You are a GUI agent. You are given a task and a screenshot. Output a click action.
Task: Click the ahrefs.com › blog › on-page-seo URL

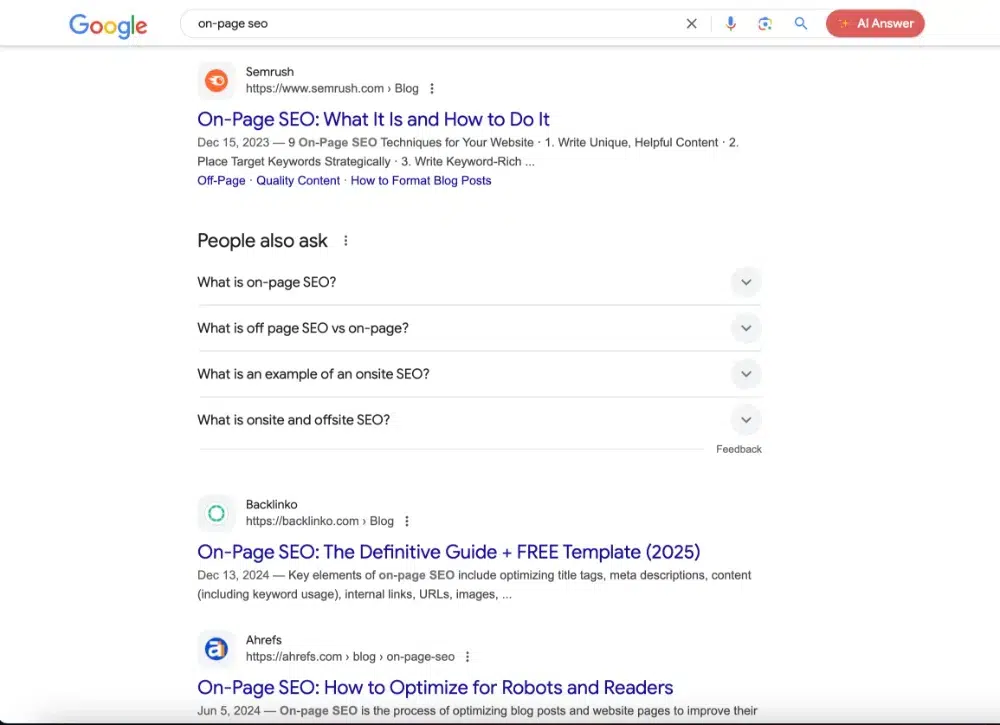[x=350, y=657]
